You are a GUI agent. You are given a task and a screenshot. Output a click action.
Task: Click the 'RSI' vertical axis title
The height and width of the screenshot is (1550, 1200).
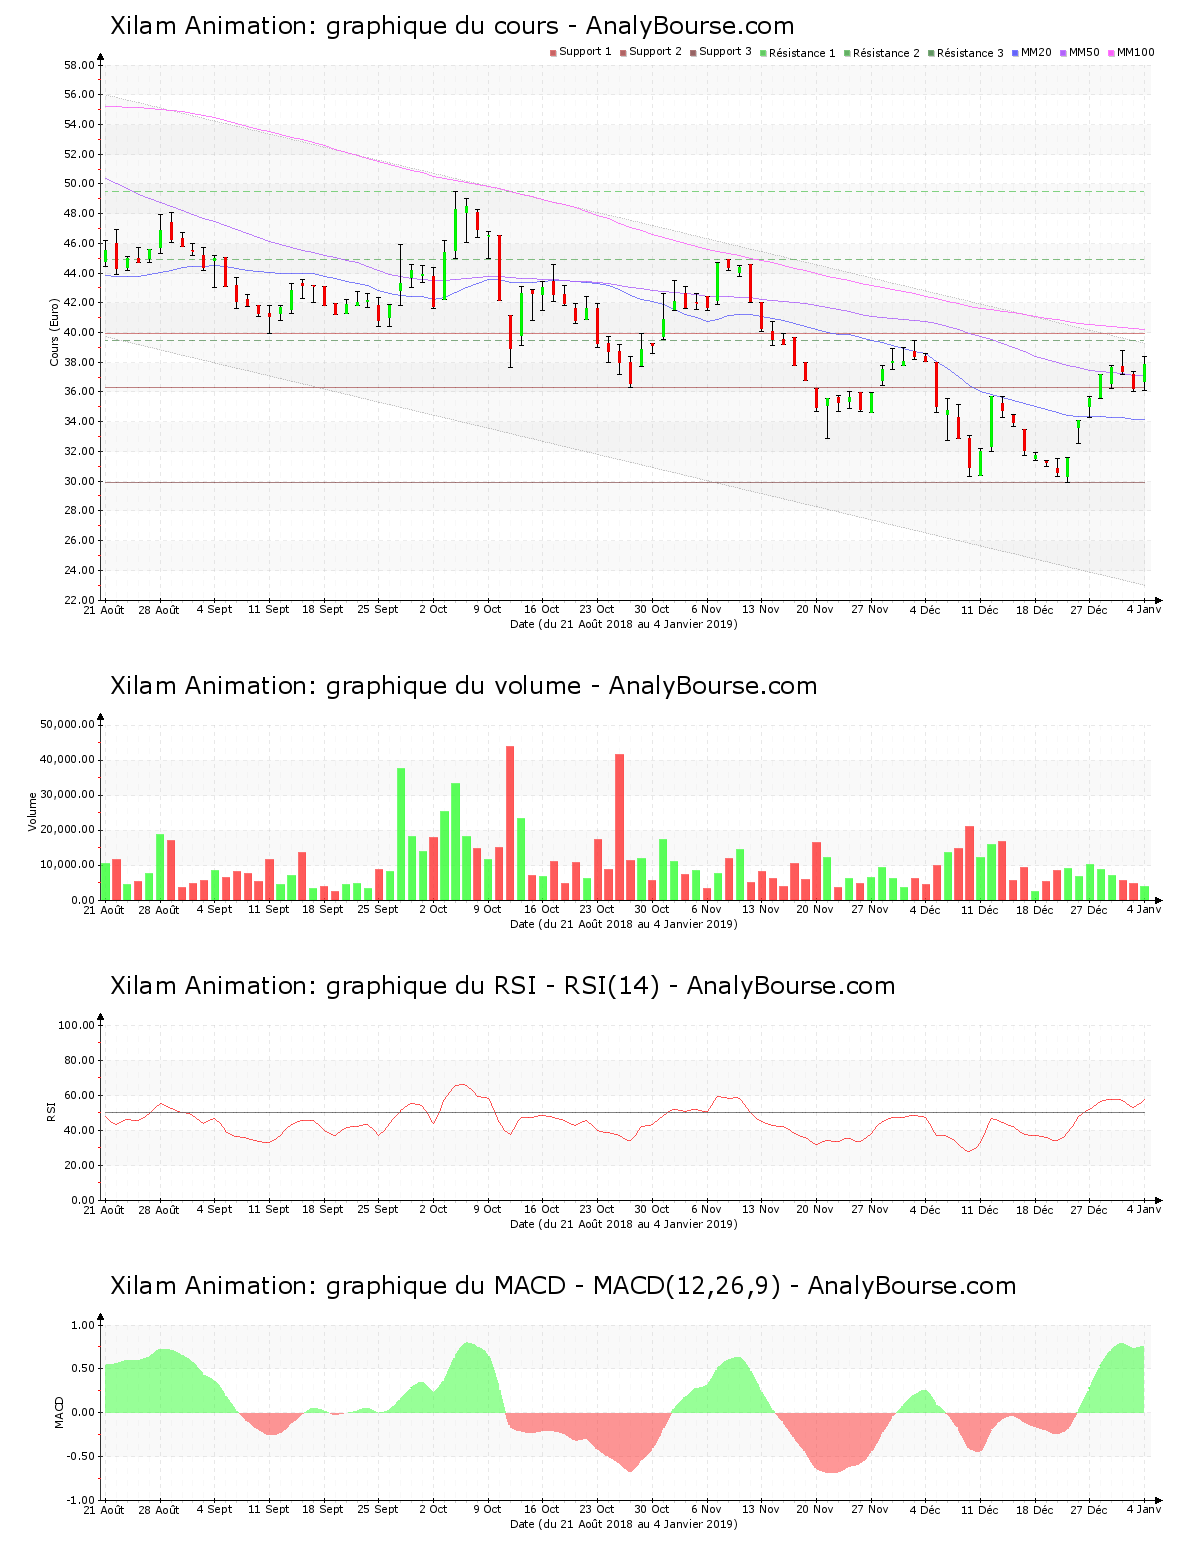pos(51,1111)
